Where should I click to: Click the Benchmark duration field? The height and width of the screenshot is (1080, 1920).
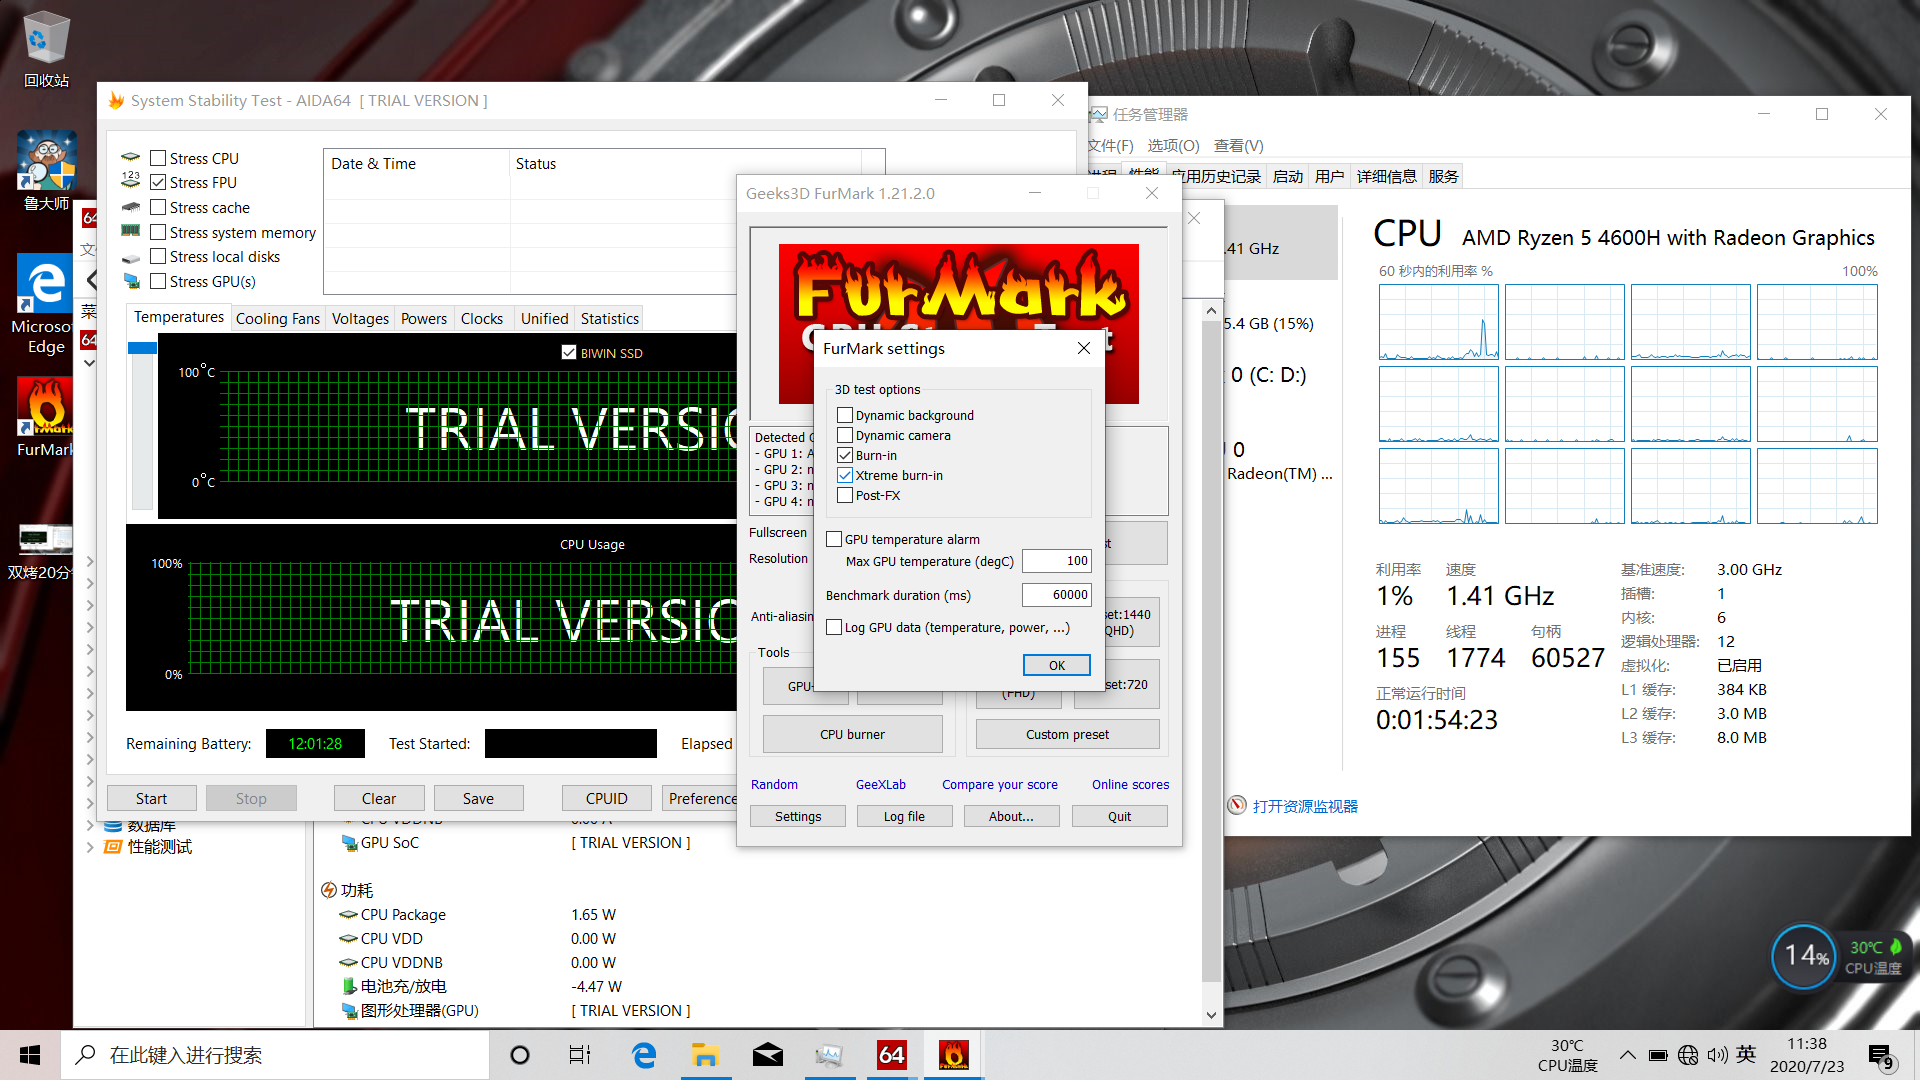(x=1056, y=595)
